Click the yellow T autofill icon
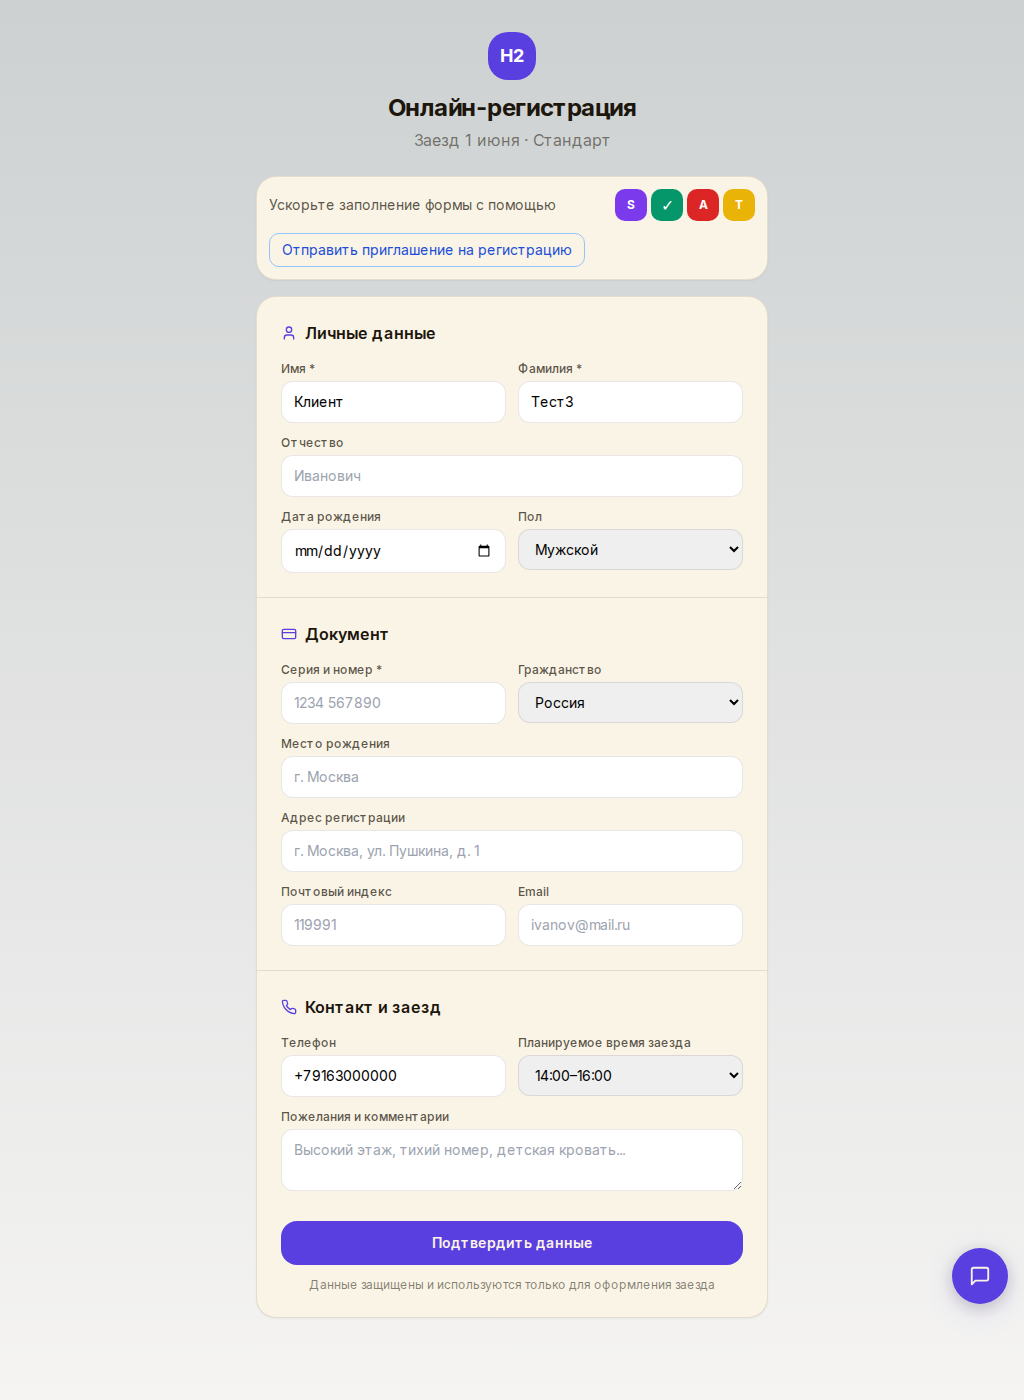This screenshot has height=1400, width=1024. [739, 205]
